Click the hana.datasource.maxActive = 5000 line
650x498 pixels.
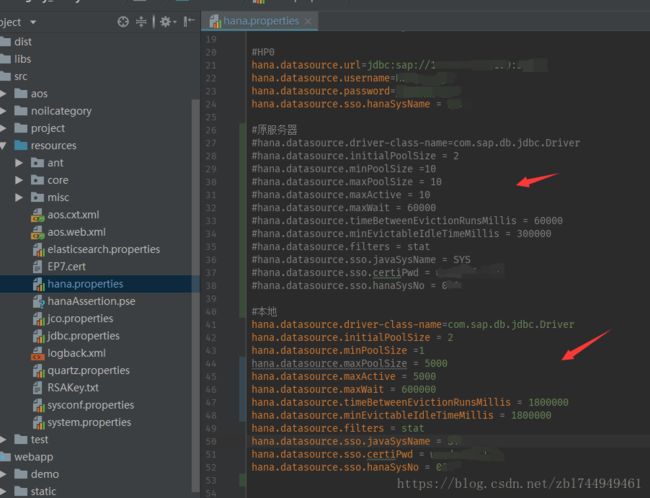(343, 377)
